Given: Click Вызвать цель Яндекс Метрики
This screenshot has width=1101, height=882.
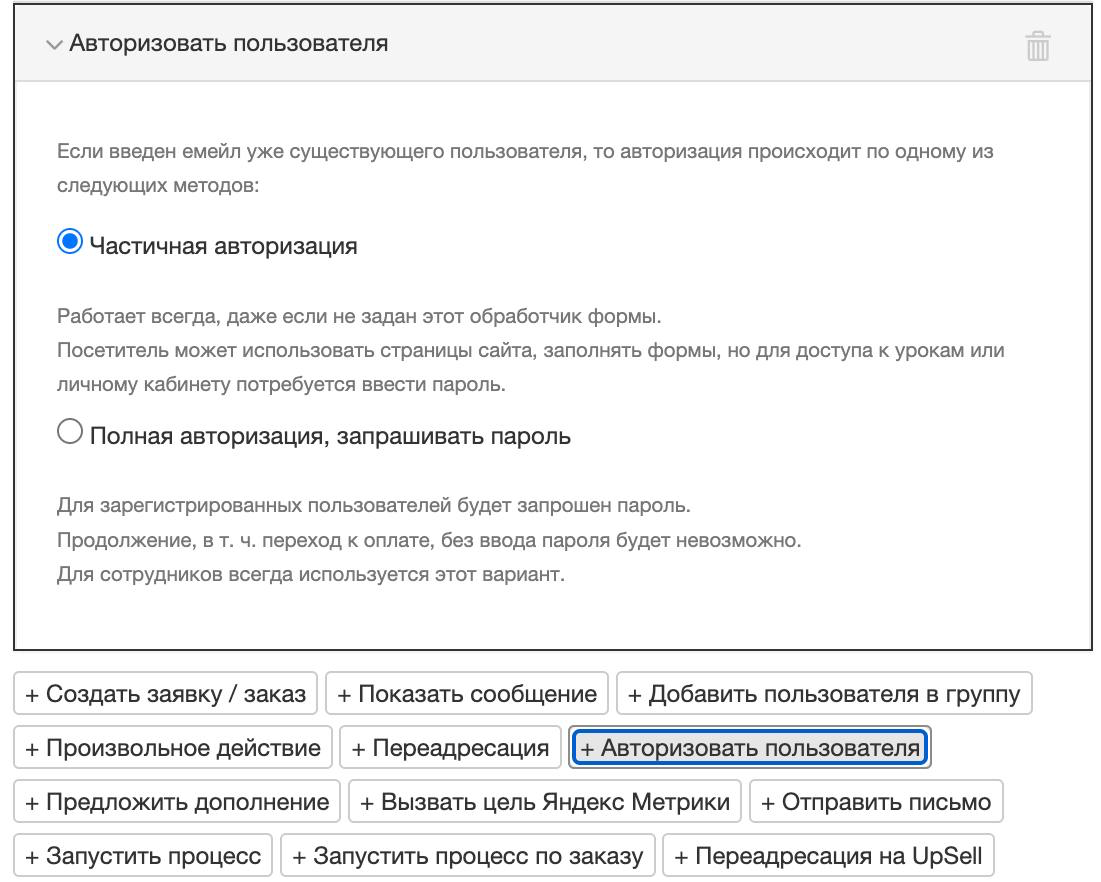Looking at the screenshot, I should [x=541, y=801].
